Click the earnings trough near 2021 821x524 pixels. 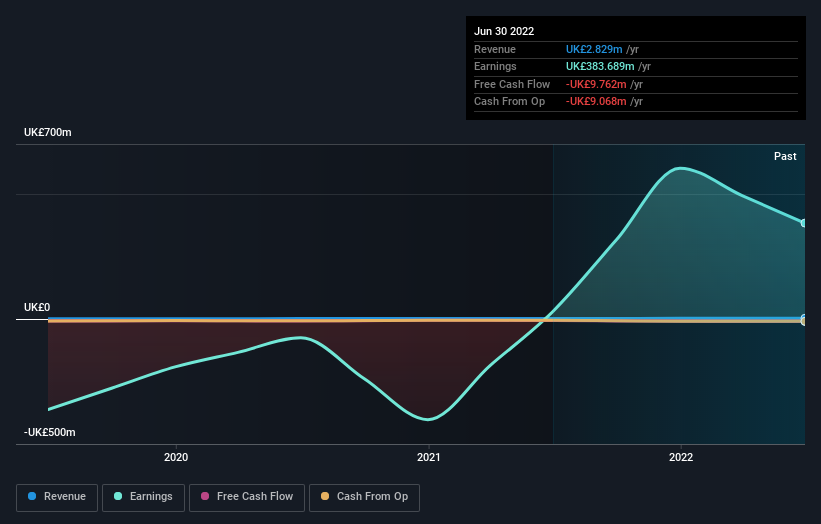tap(428, 419)
